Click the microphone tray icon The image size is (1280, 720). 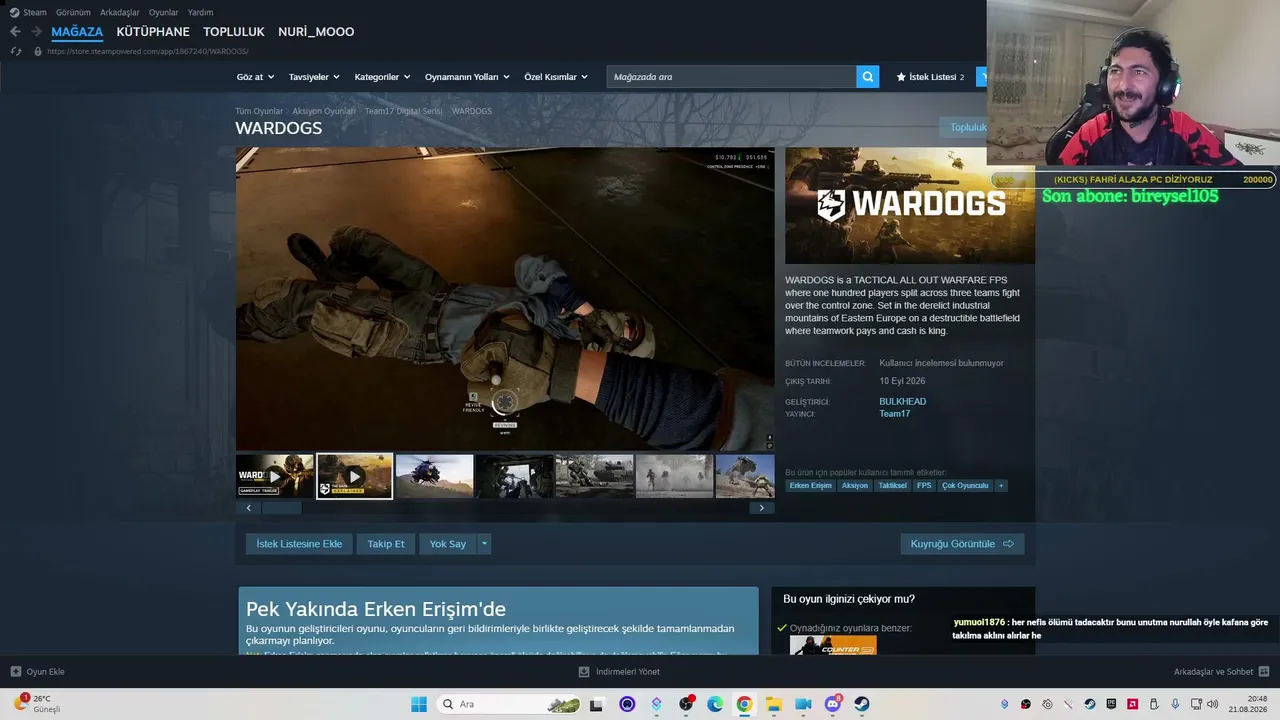pyautogui.click(x=1175, y=704)
